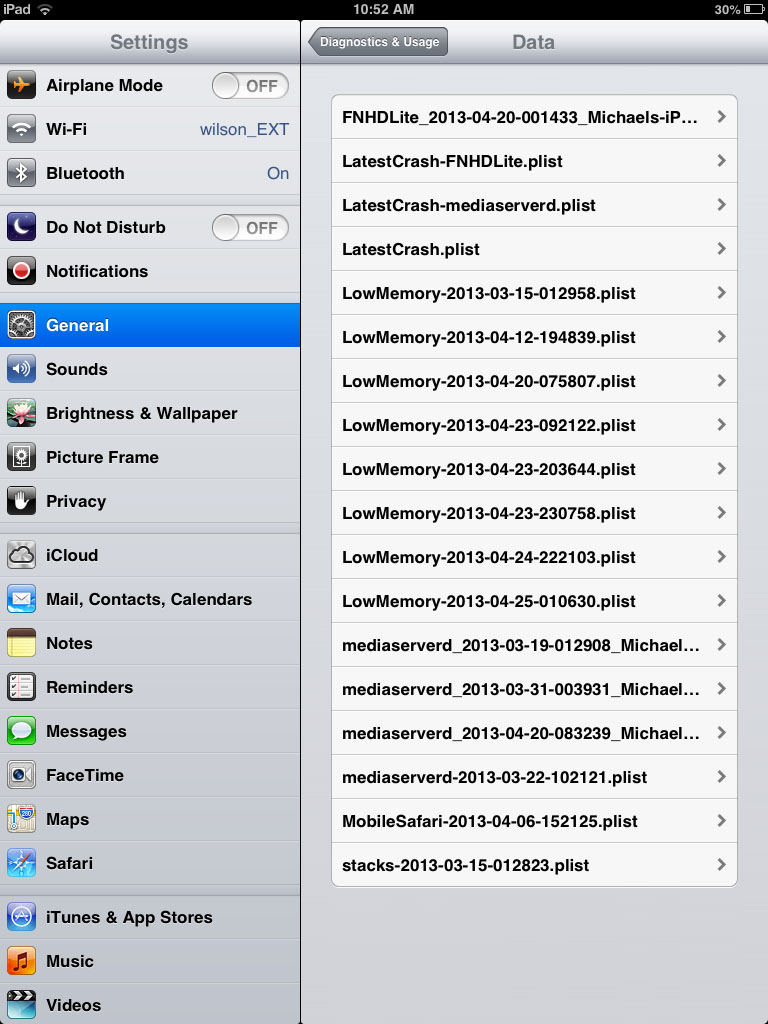Select Brightness & Wallpaper settings

150,413
